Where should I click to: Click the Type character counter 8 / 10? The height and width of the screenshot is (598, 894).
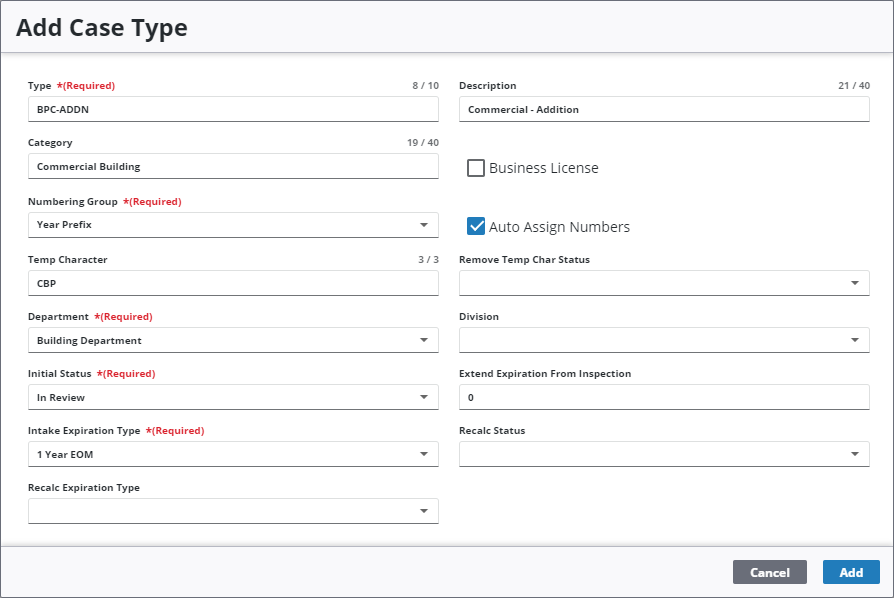(425, 86)
